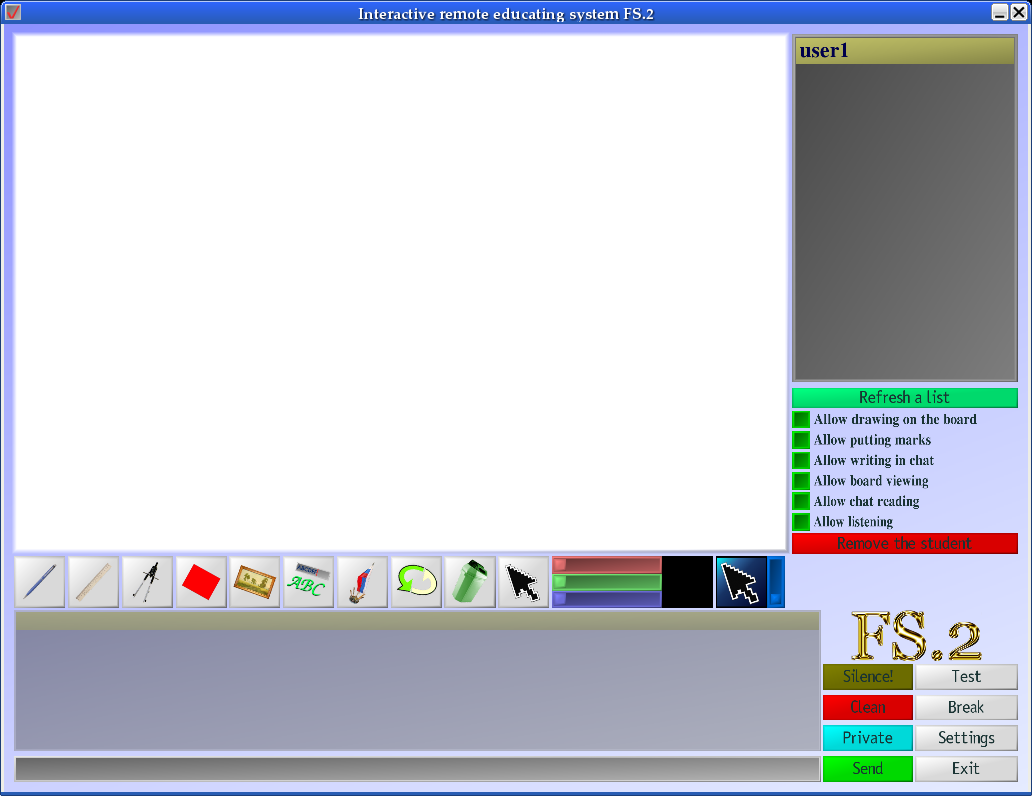Screen dimensions: 1032x796
Task: Select the green ABC text tool
Action: (309, 582)
